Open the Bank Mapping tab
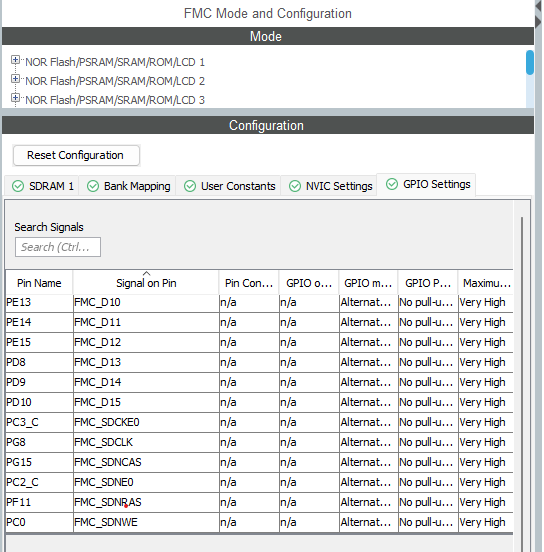 127,186
